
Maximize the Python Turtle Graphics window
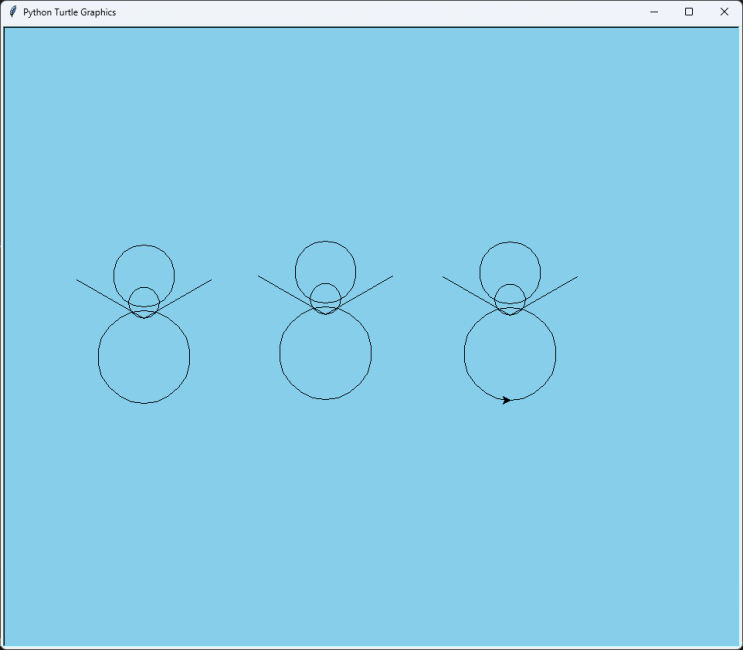click(x=689, y=12)
